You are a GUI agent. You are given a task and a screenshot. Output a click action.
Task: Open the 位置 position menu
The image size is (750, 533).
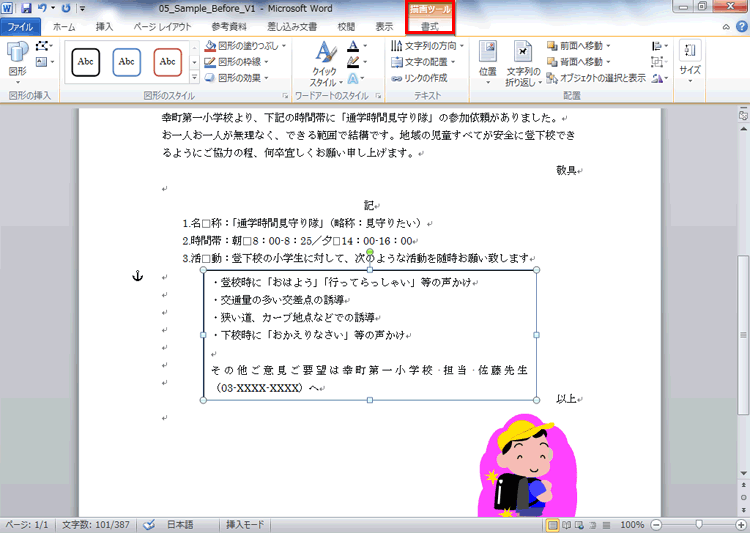(x=487, y=63)
